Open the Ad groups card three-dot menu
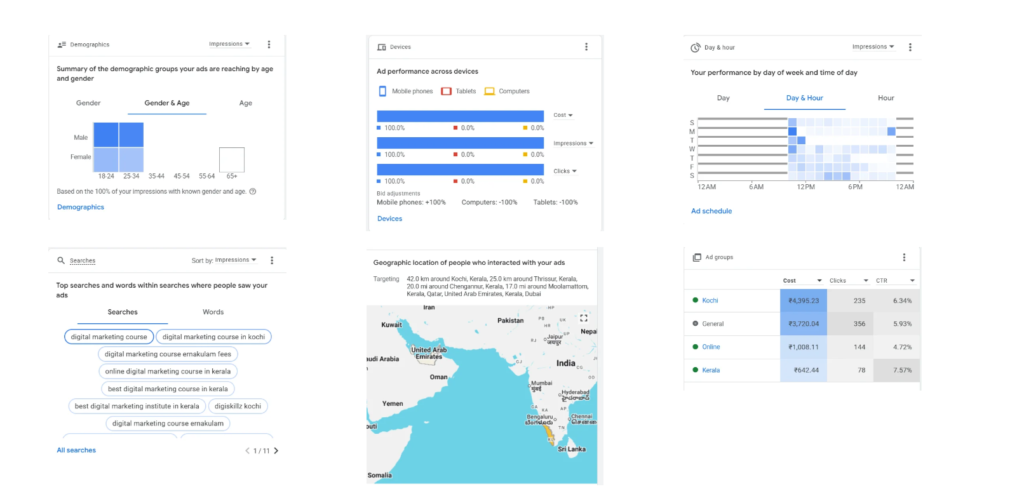 (x=904, y=257)
